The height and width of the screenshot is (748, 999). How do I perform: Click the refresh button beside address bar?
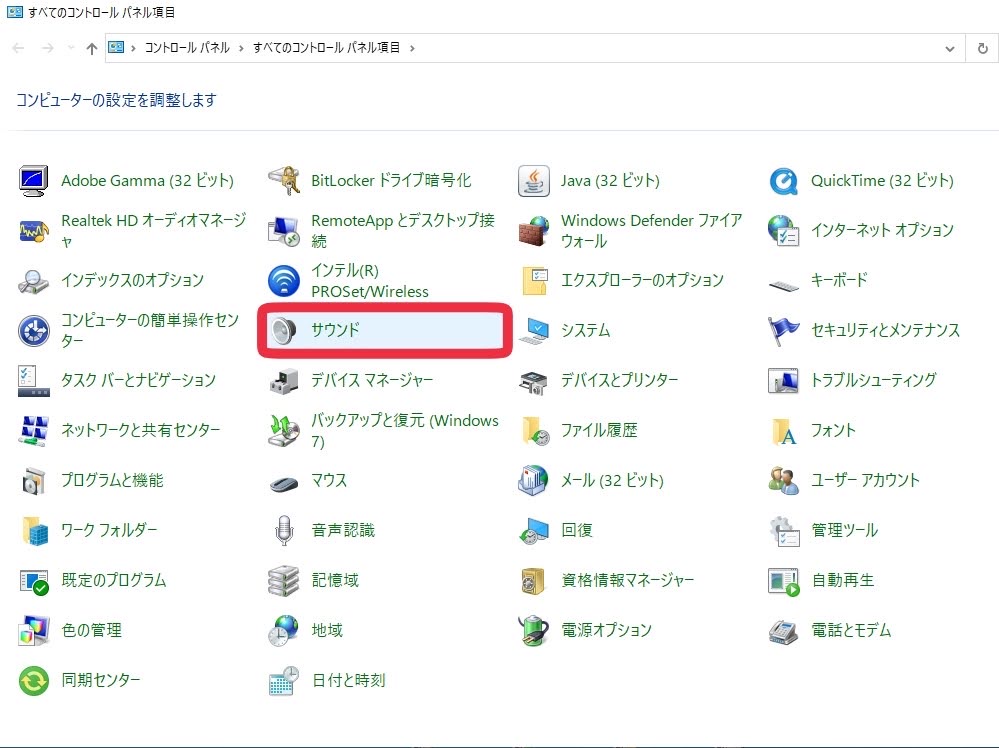[982, 48]
